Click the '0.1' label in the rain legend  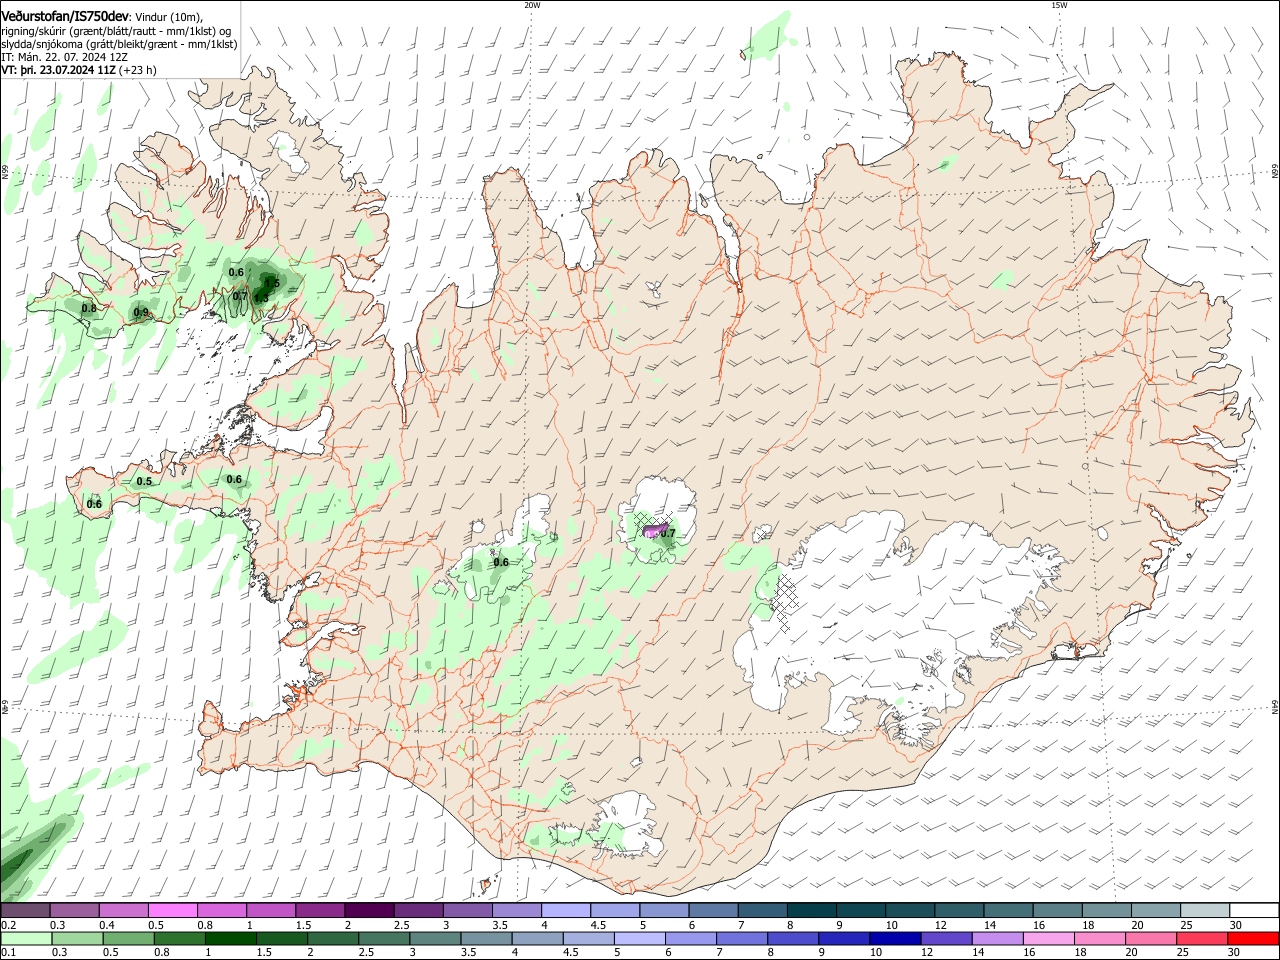click(x=8, y=953)
